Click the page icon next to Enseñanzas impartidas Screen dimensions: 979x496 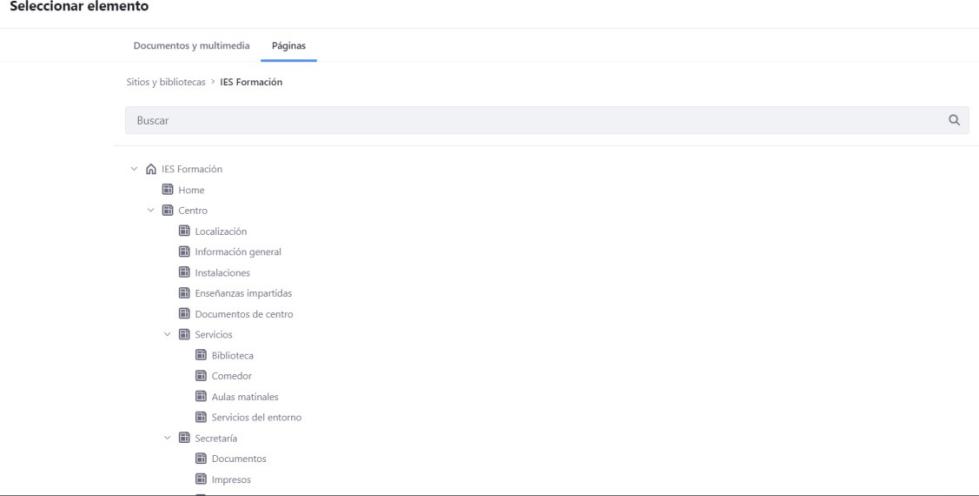[x=184, y=292]
